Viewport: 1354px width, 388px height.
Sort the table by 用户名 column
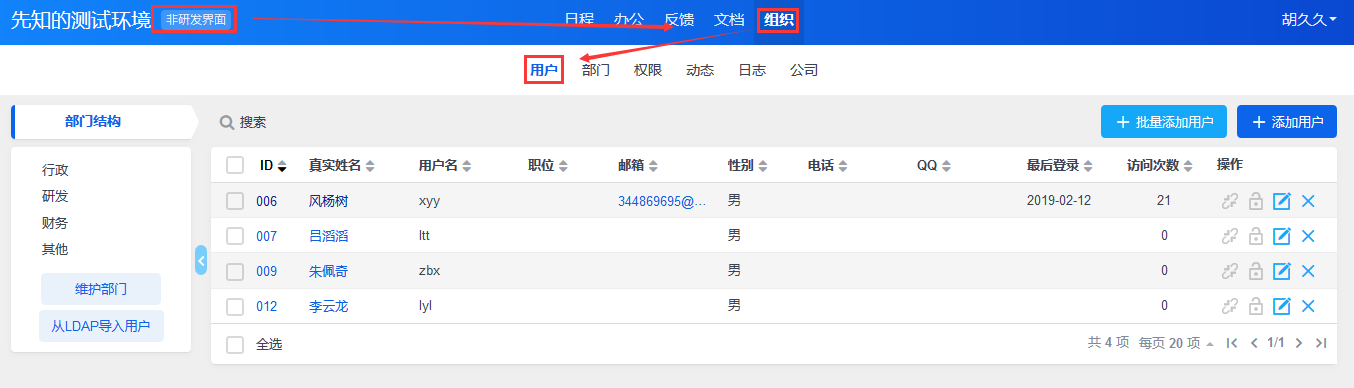pos(445,165)
